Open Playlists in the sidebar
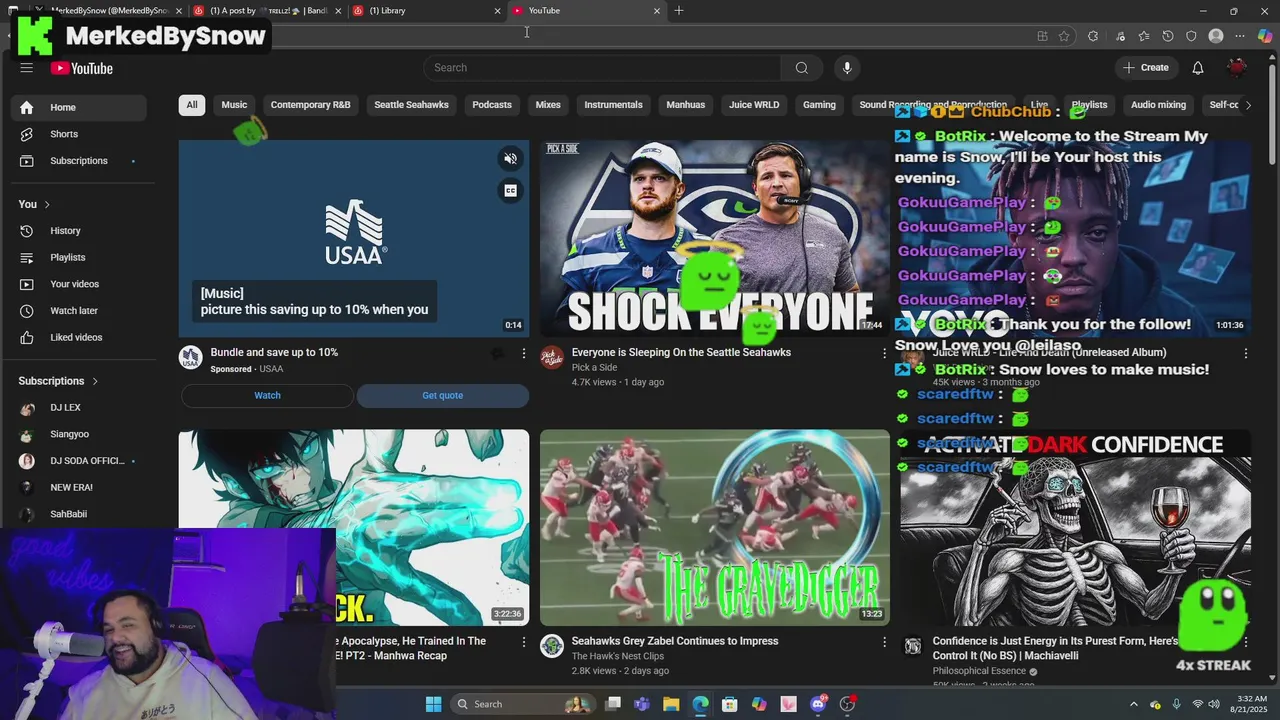 (x=80, y=257)
